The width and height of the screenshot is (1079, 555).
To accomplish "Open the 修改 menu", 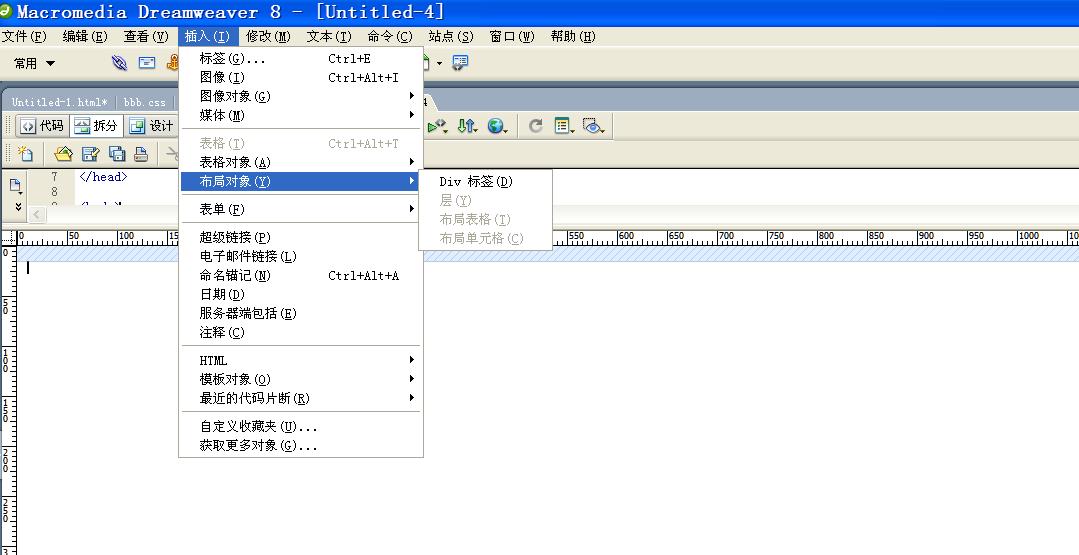I will click(268, 36).
